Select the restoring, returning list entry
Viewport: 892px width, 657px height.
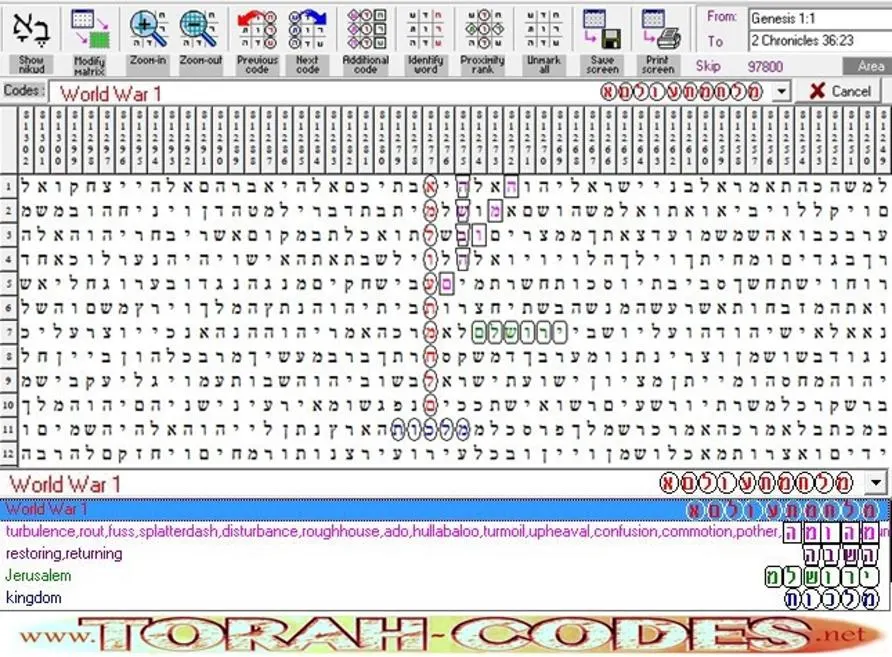[x=444, y=554]
